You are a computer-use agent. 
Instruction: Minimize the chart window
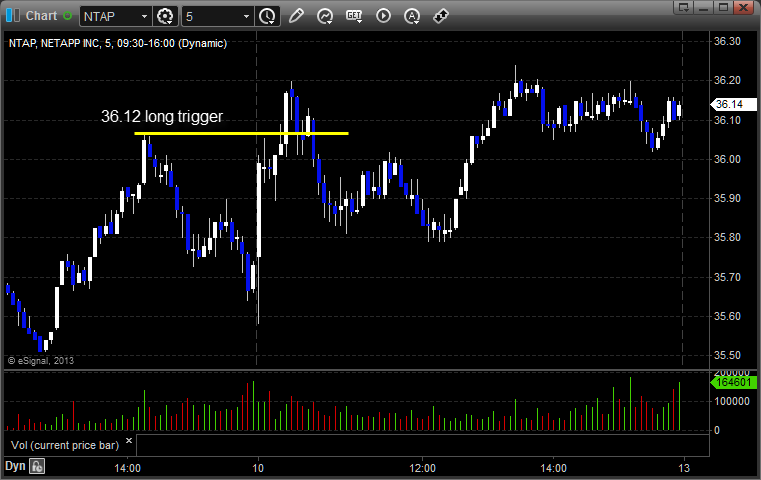click(704, 7)
